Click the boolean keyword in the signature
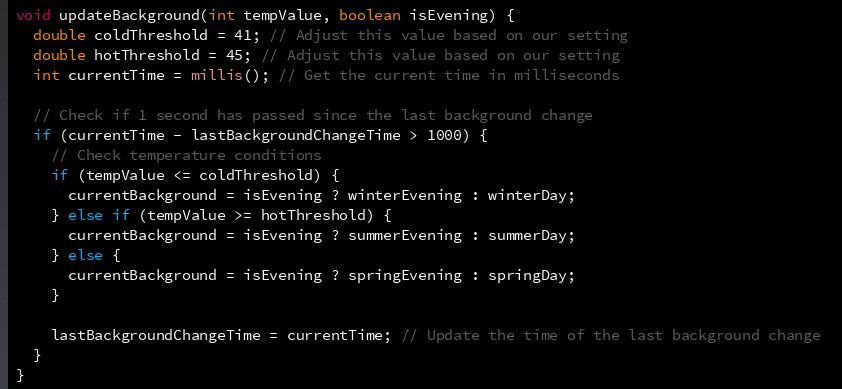The width and height of the screenshot is (842, 389). tap(370, 15)
